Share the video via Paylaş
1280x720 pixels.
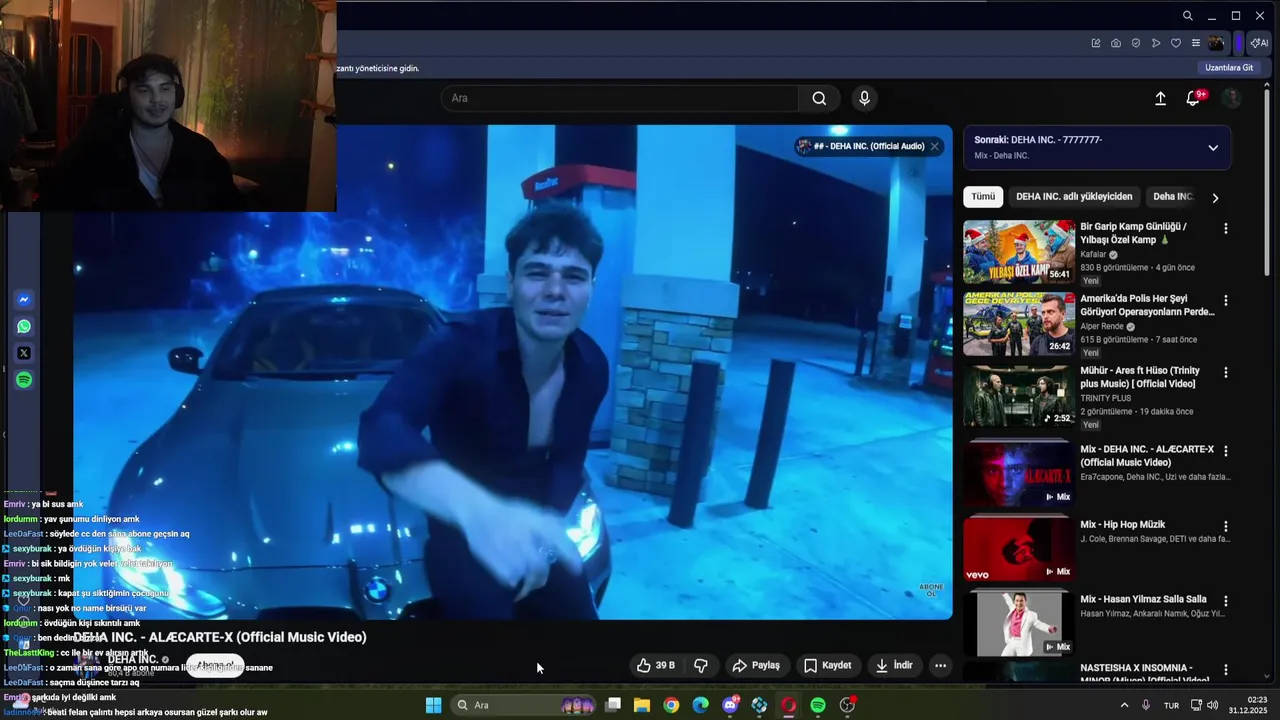coord(756,665)
